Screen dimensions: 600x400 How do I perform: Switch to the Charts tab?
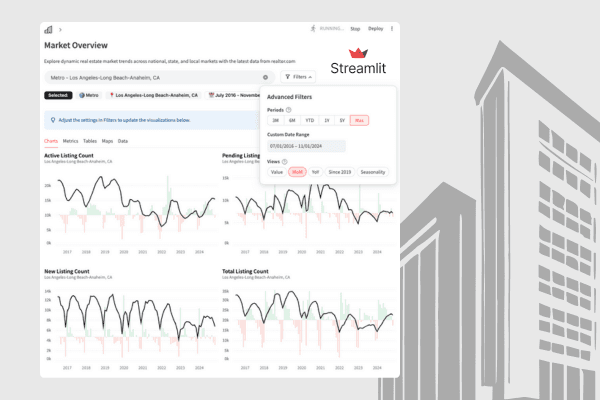pyautogui.click(x=51, y=141)
